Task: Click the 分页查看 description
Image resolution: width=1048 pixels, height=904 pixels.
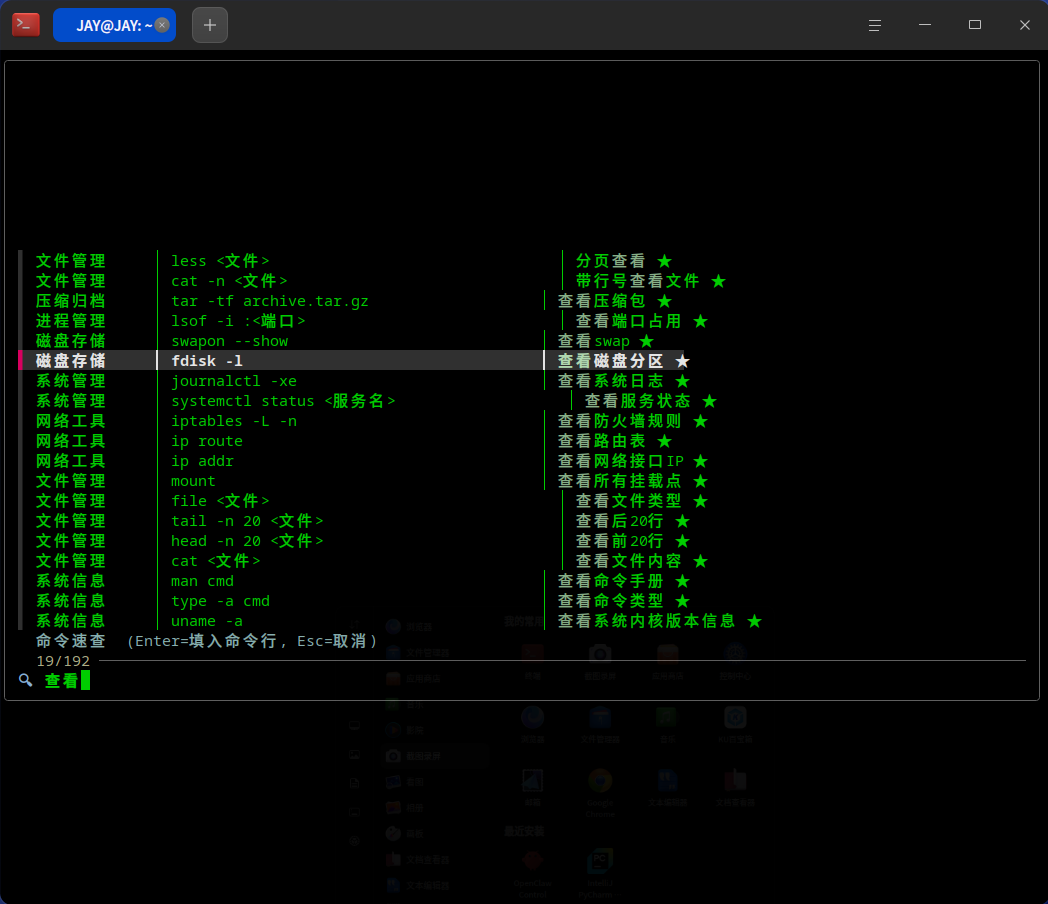Action: coord(610,261)
